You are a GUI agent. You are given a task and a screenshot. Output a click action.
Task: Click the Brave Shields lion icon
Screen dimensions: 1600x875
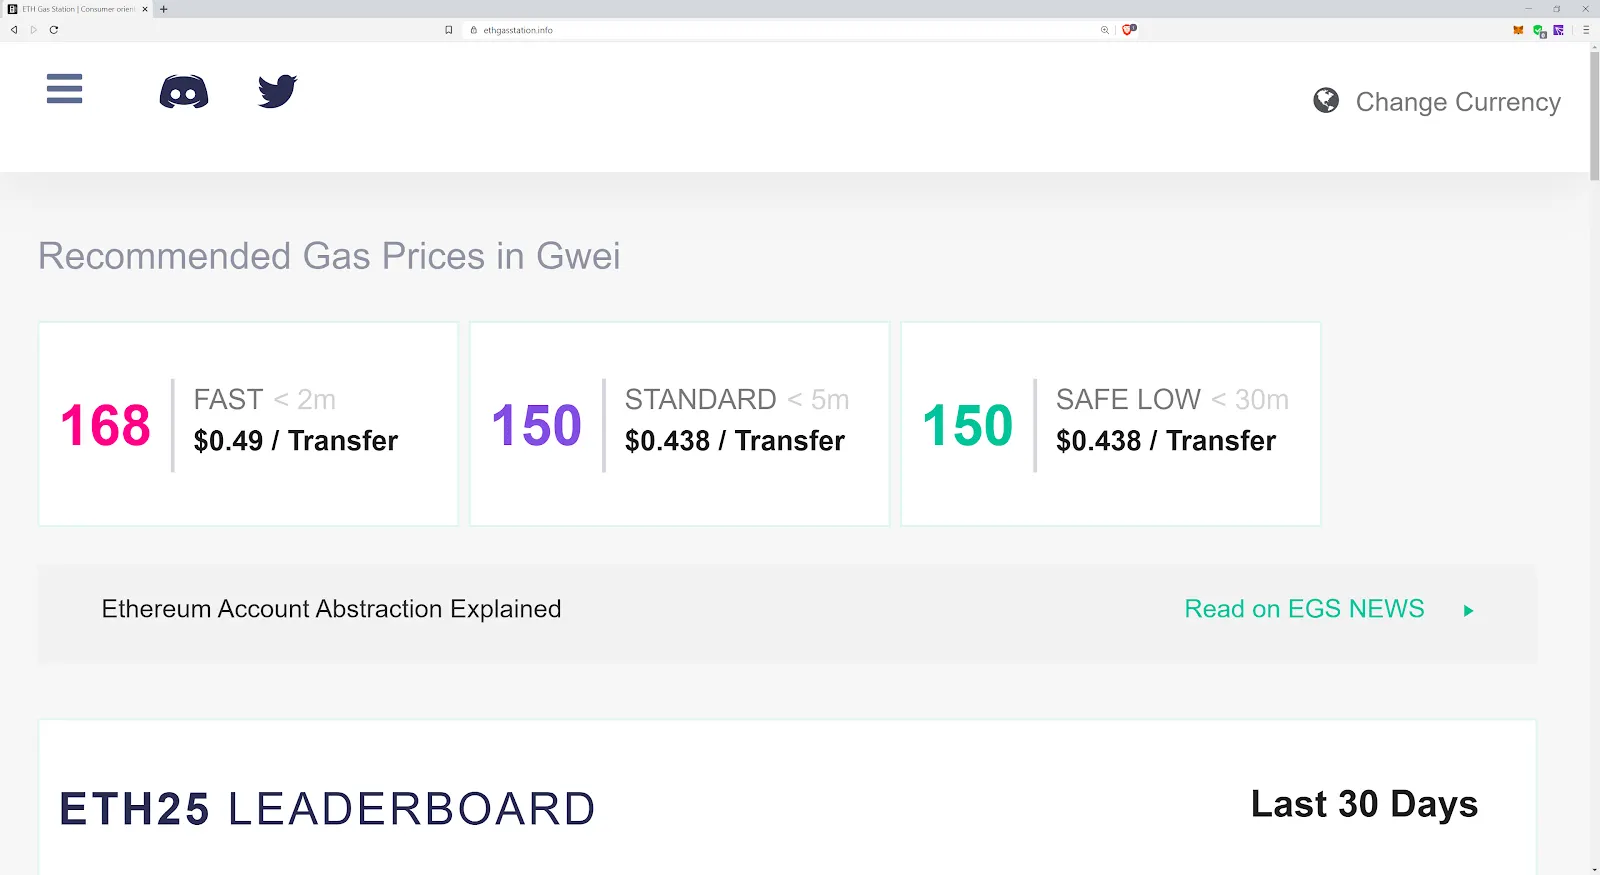pyautogui.click(x=1128, y=30)
